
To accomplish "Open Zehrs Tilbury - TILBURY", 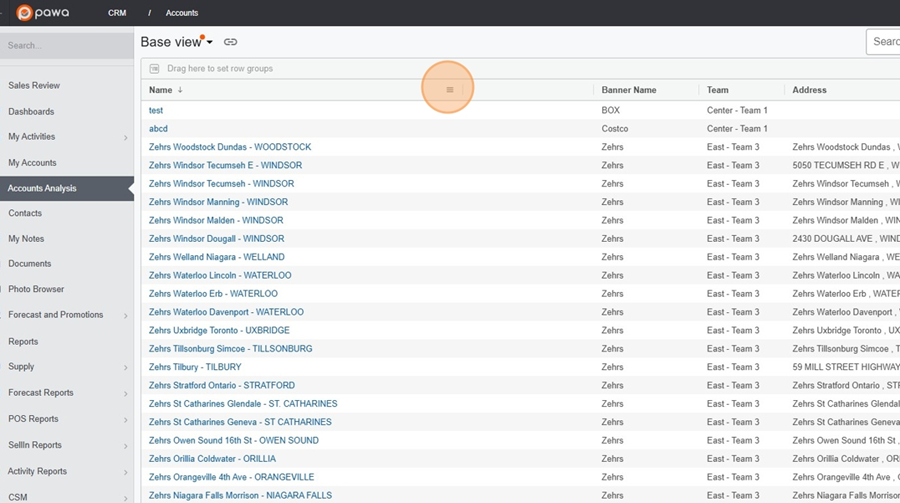I will (195, 367).
